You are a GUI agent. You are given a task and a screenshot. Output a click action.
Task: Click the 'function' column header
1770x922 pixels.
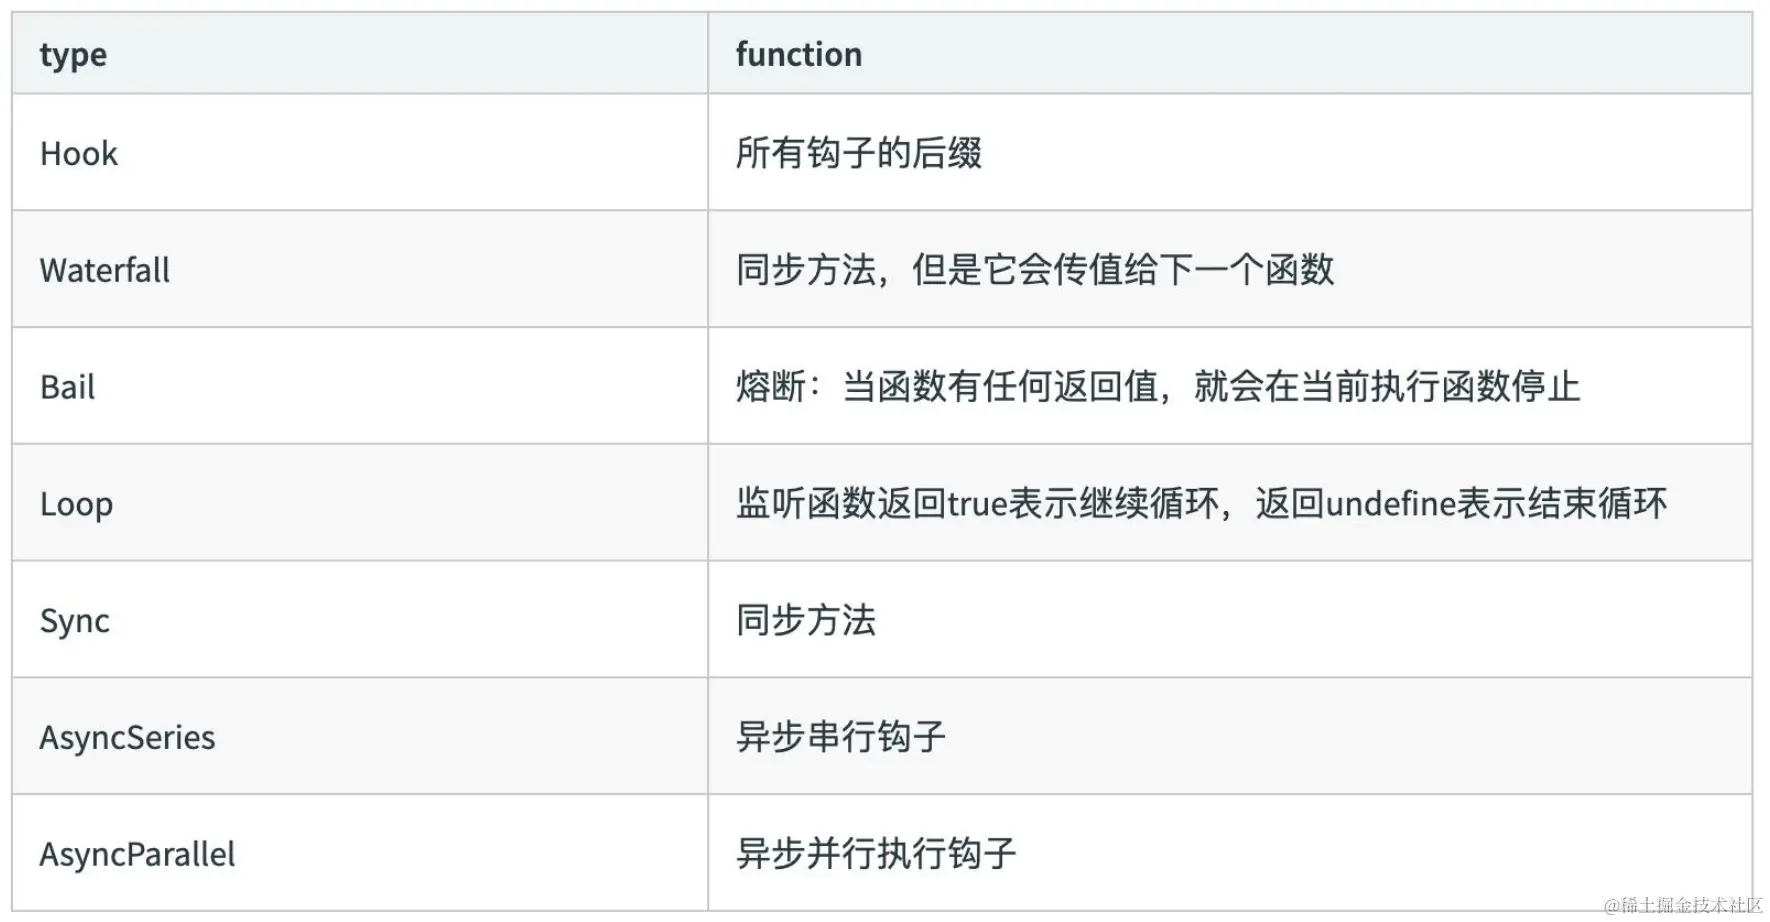(x=1230, y=54)
